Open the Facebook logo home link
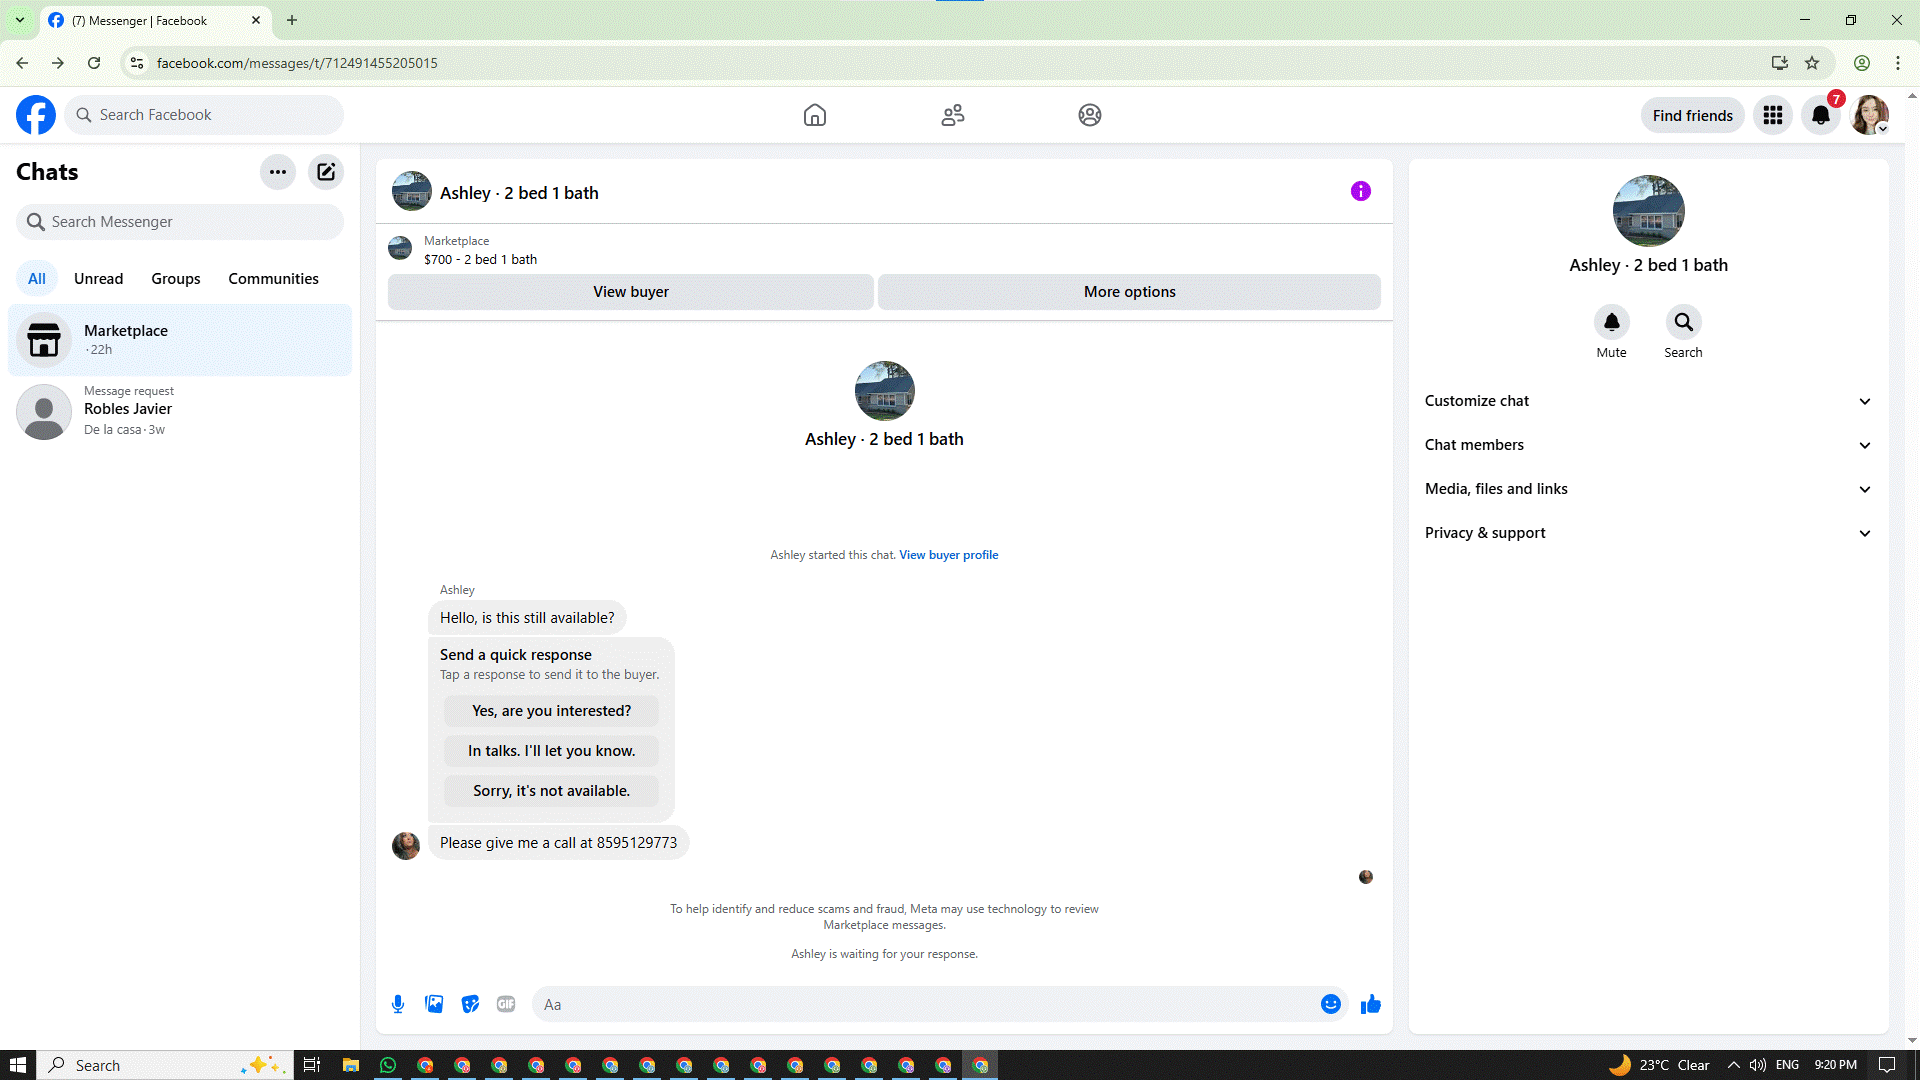The height and width of the screenshot is (1080, 1920). coord(36,115)
